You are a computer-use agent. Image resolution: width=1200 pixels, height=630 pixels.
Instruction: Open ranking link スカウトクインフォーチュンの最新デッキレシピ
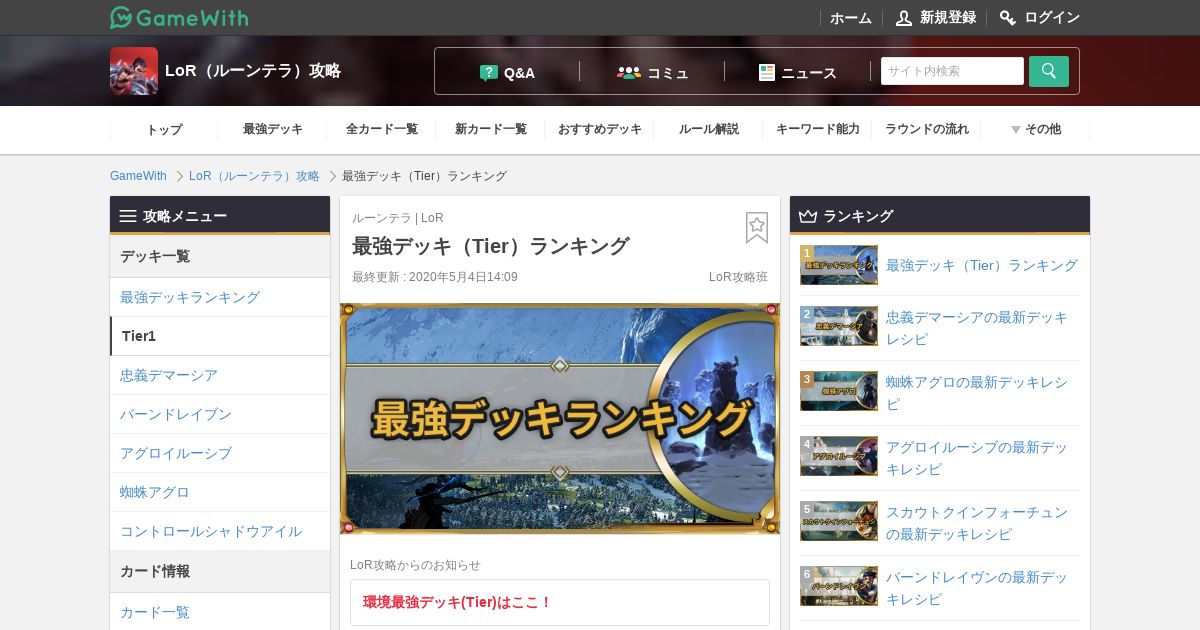tap(977, 523)
